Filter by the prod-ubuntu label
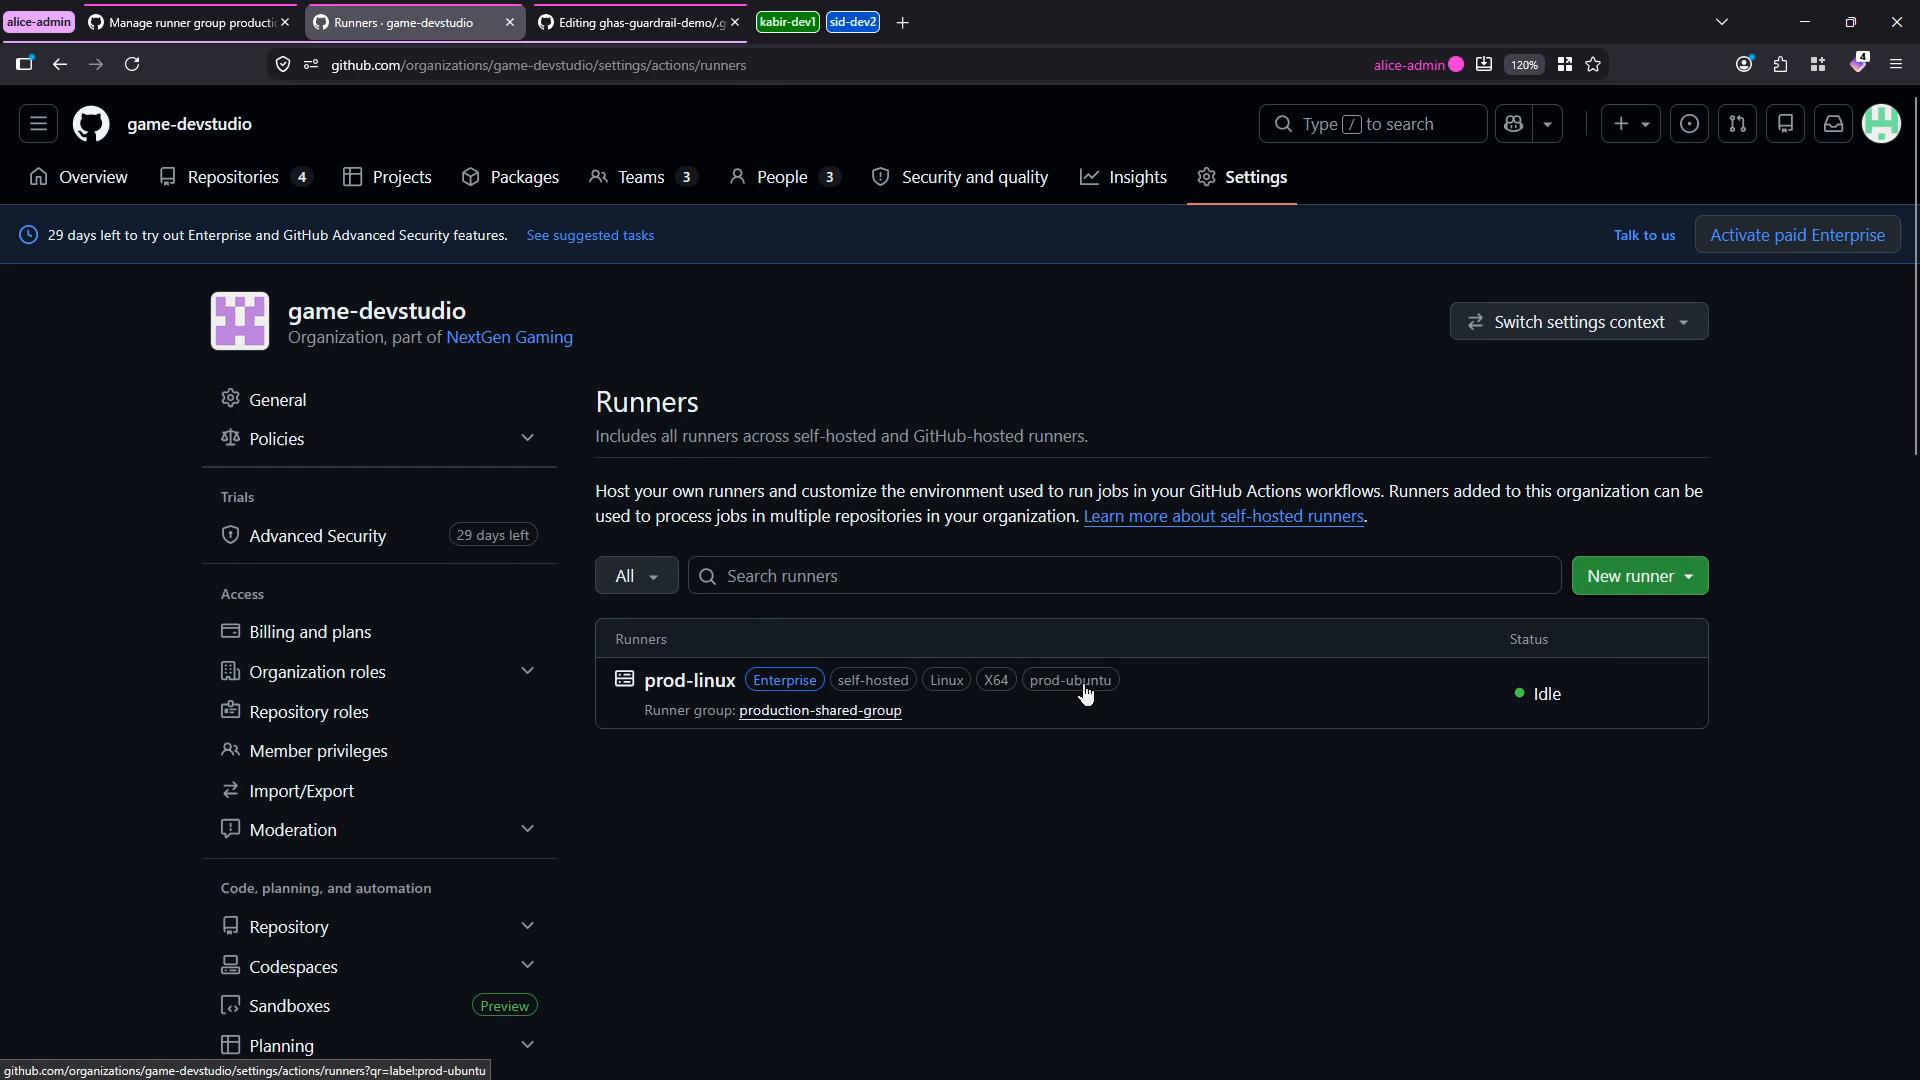This screenshot has height=1080, width=1920. 1070,680
